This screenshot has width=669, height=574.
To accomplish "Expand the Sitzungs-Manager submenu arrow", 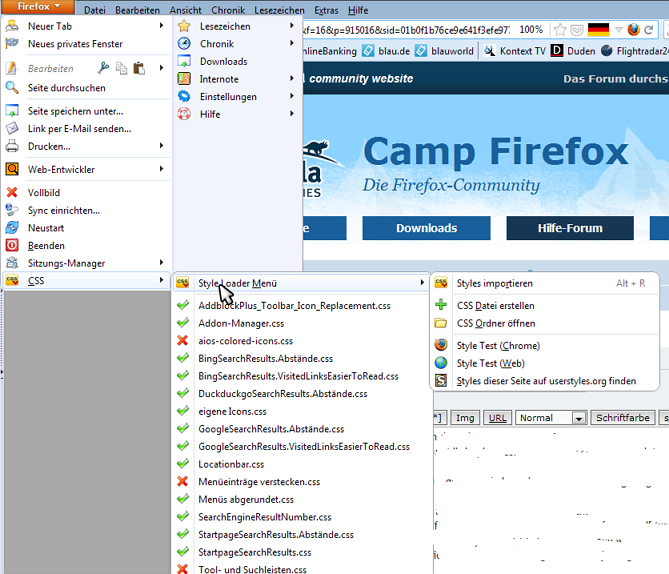I will point(161,262).
